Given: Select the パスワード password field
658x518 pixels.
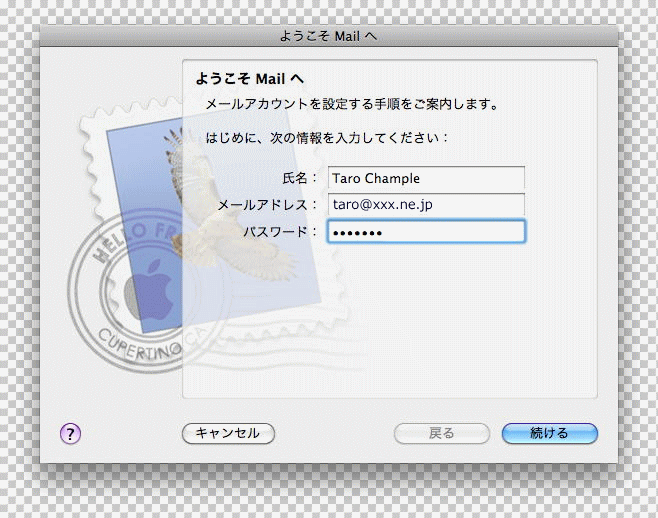Looking at the screenshot, I should (x=426, y=231).
